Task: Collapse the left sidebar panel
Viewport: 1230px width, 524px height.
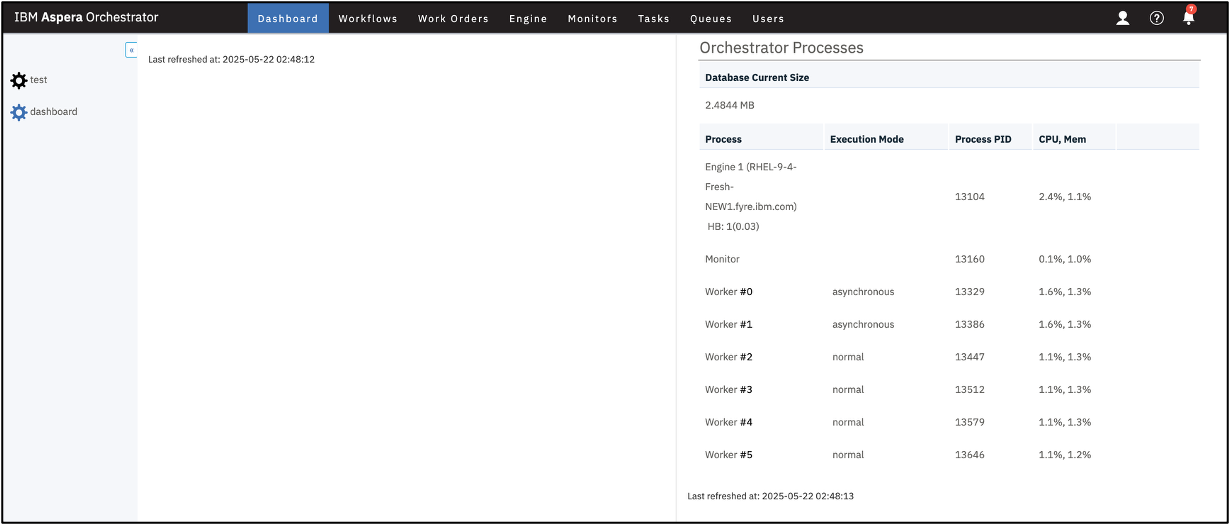Action: [131, 50]
